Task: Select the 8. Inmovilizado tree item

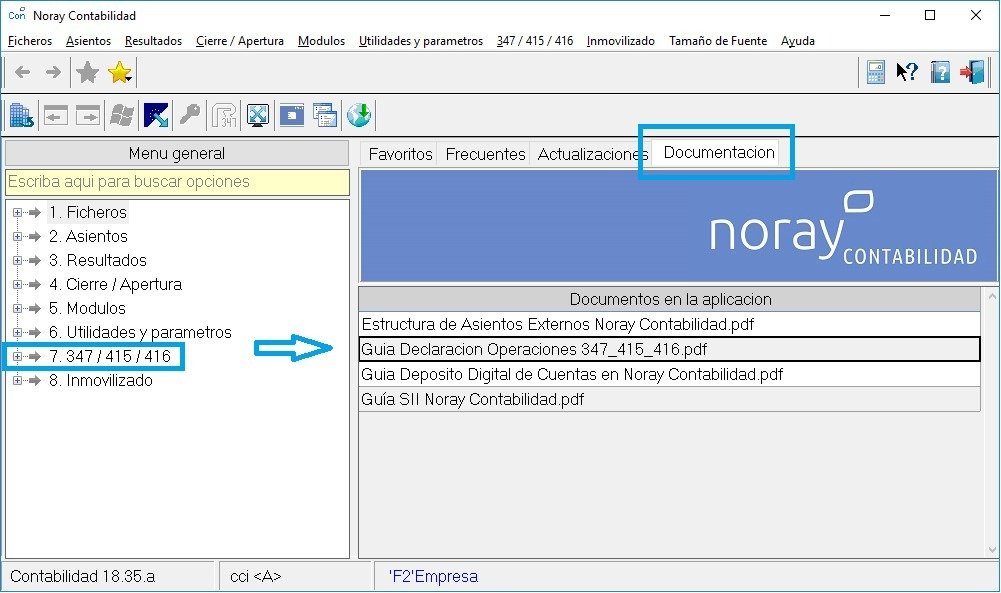Action: [x=101, y=380]
